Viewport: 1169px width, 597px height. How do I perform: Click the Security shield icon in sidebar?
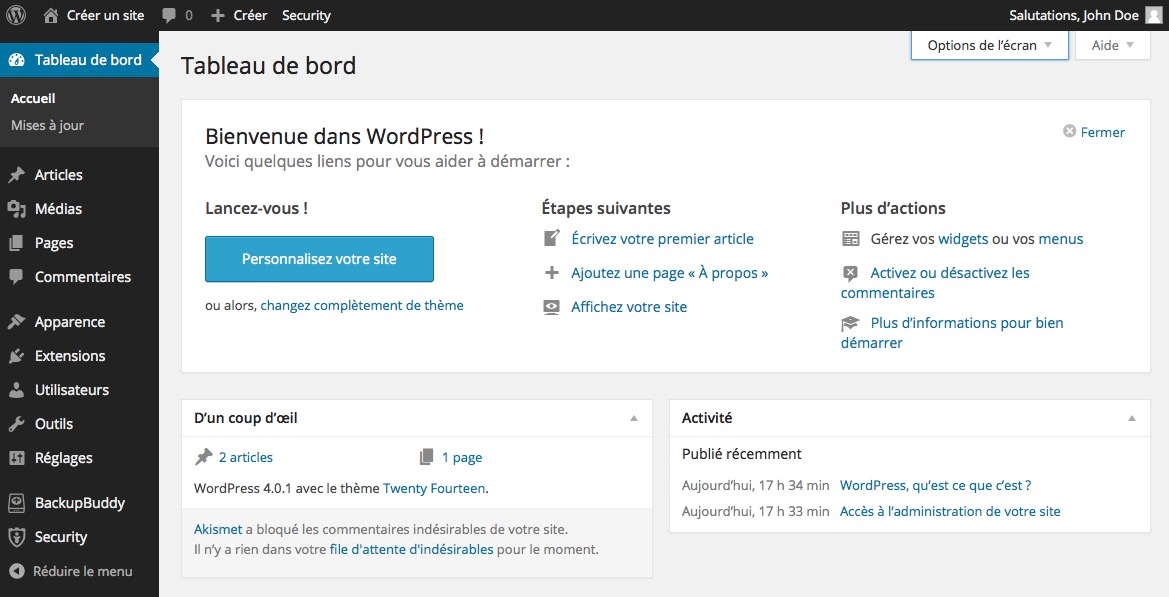pos(16,537)
